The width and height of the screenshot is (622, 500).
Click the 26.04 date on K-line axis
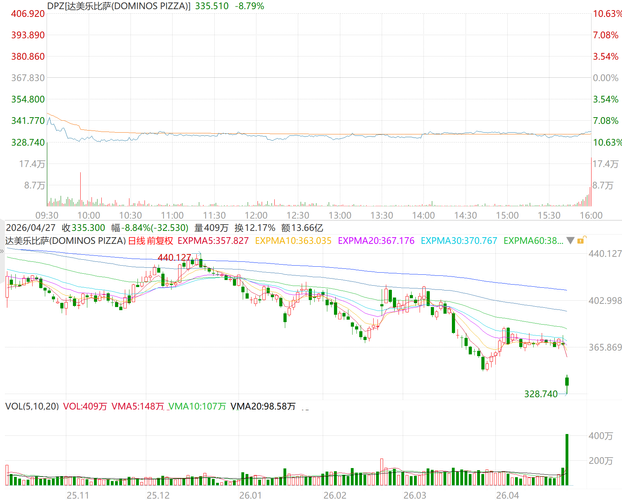coord(507,495)
